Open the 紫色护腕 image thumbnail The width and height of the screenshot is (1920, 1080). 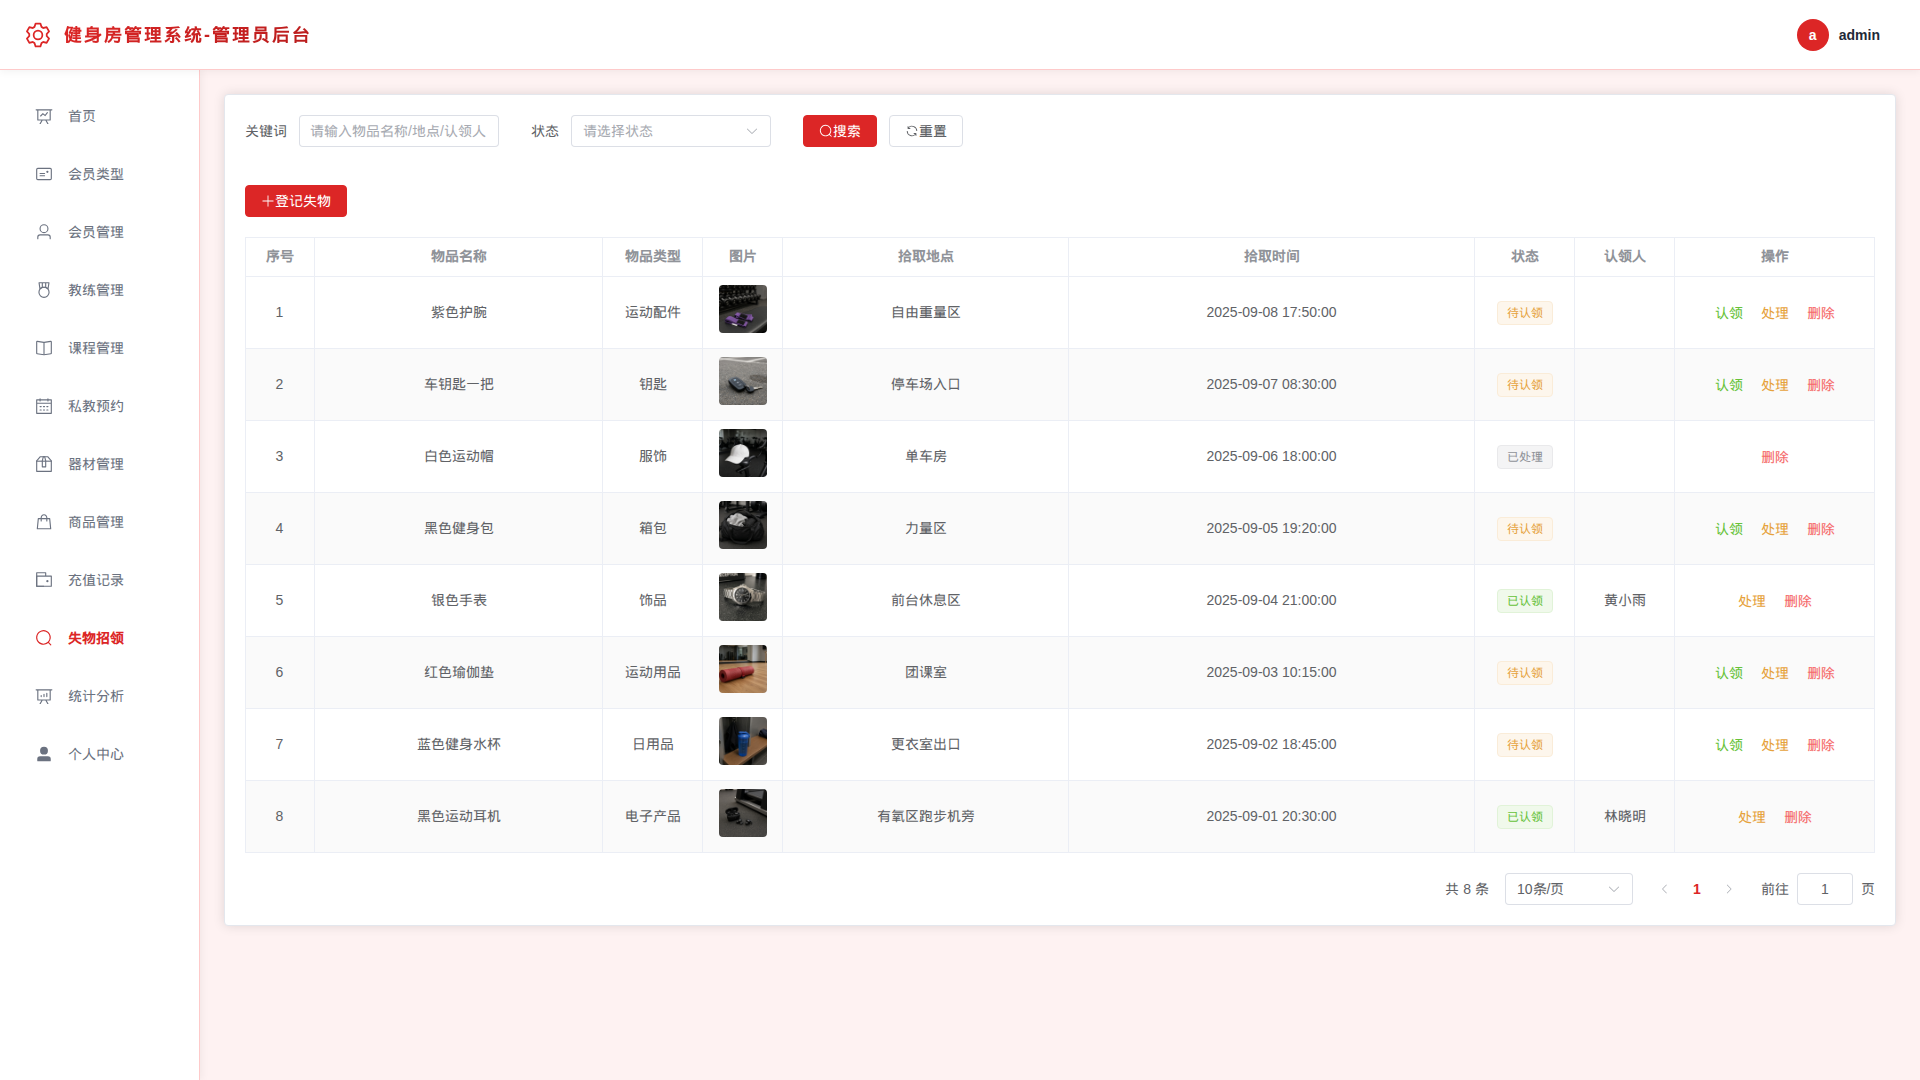point(743,309)
